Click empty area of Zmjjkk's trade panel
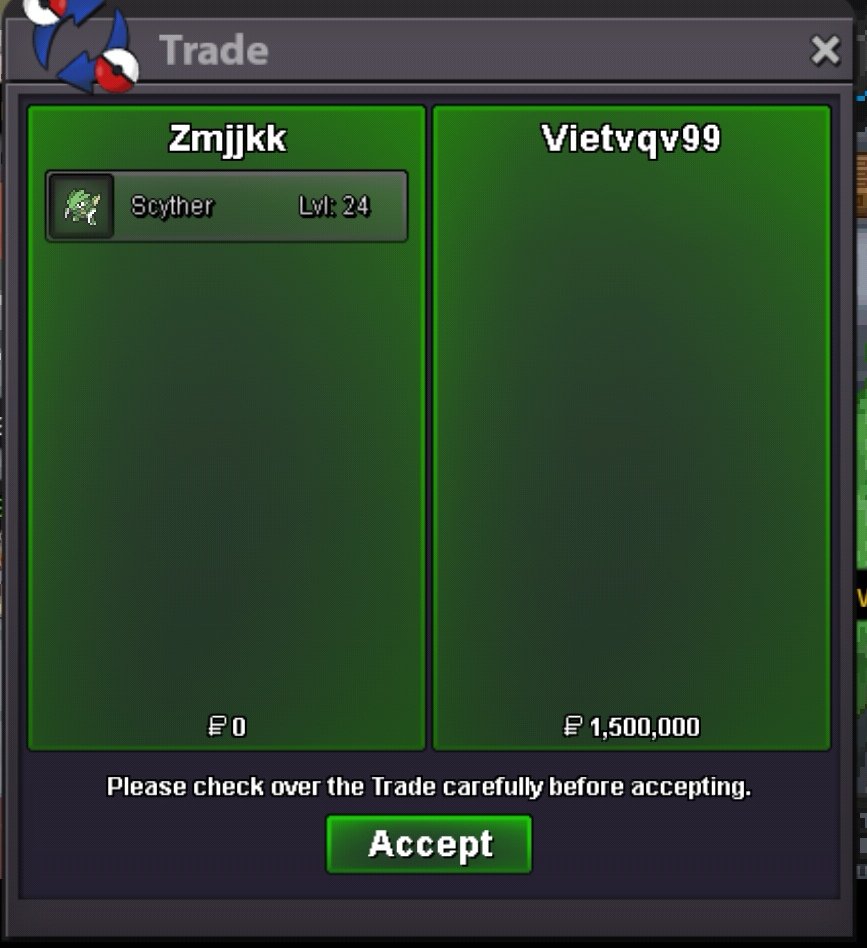Screen dimensions: 867x948 [227, 472]
